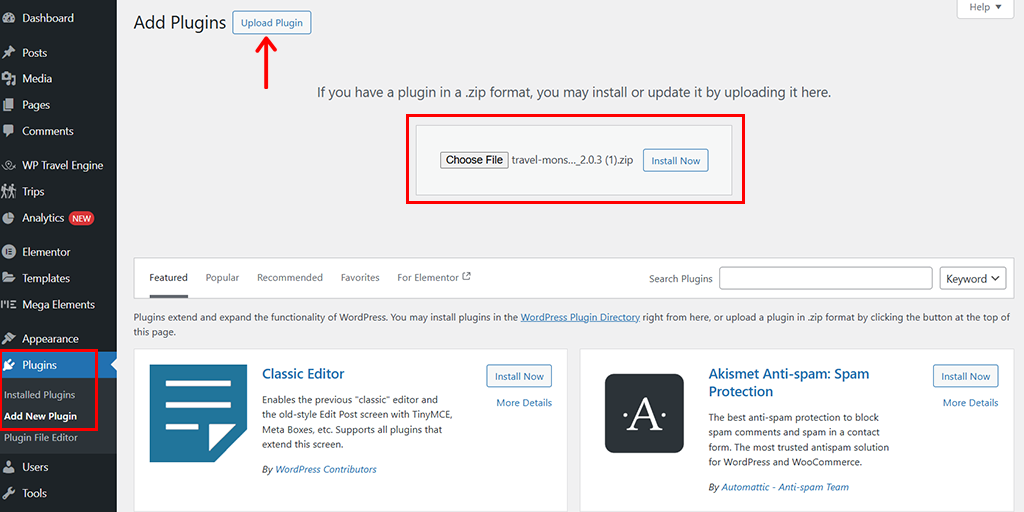This screenshot has width=1024, height=512.
Task: Install the uploaded travel-monster zip file
Action: coord(675,160)
